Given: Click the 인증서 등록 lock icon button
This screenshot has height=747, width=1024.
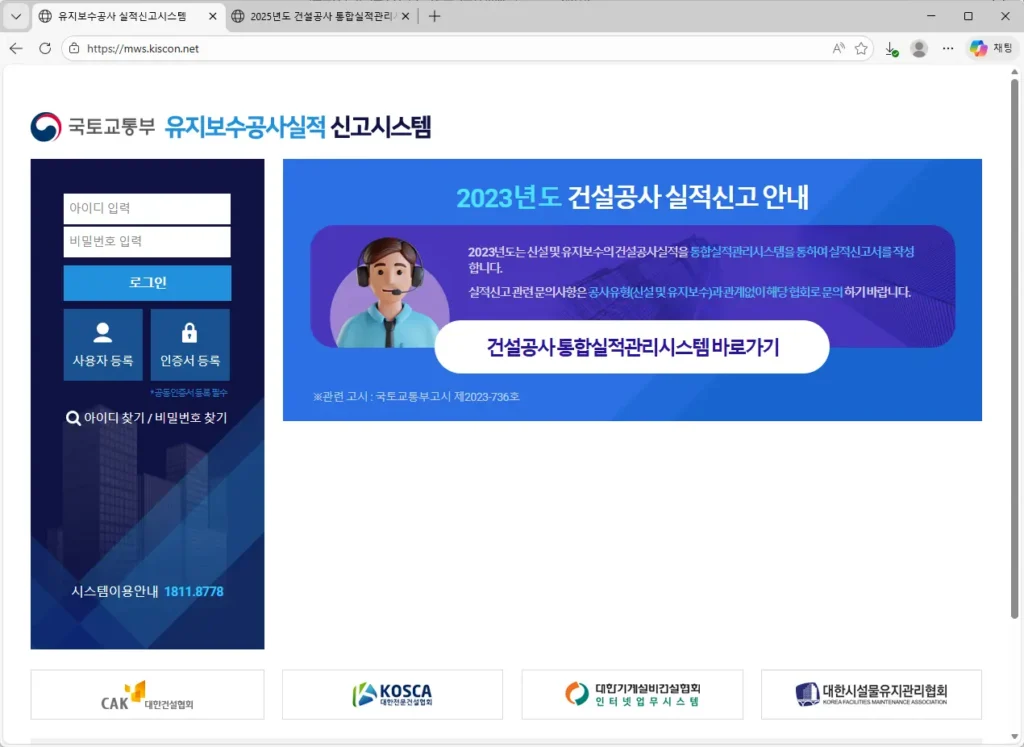Looking at the screenshot, I should point(190,344).
